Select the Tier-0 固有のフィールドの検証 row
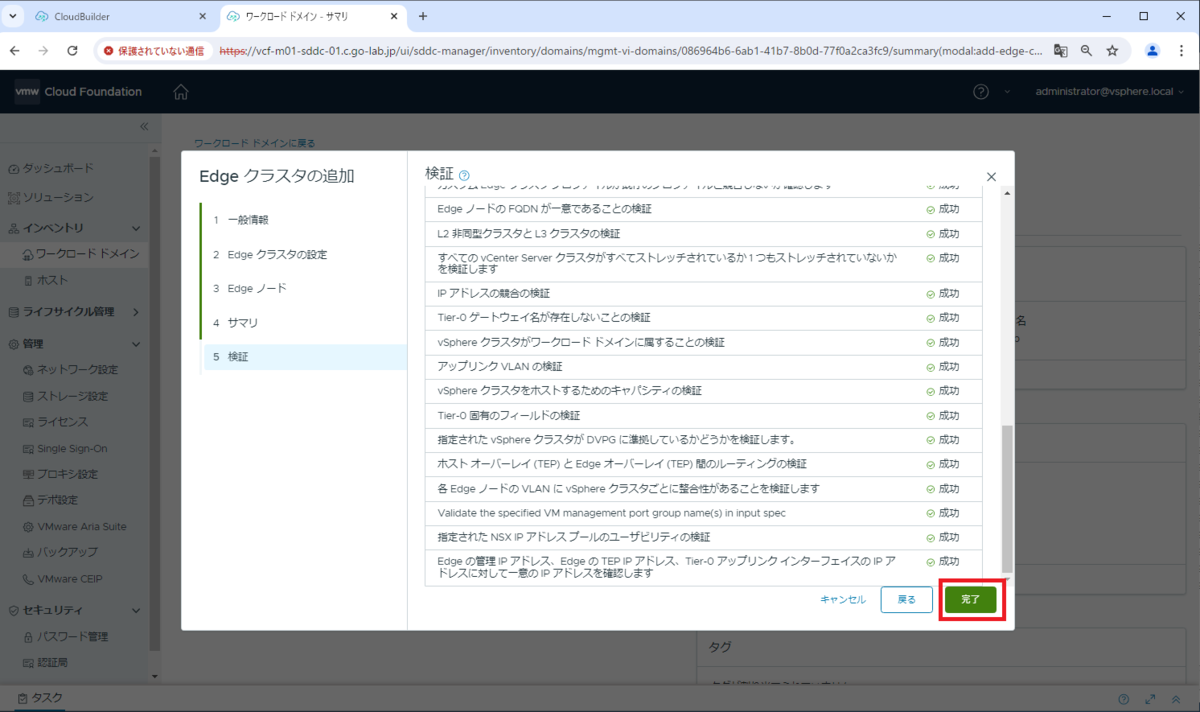Image resolution: width=1200 pixels, height=712 pixels. (704, 415)
